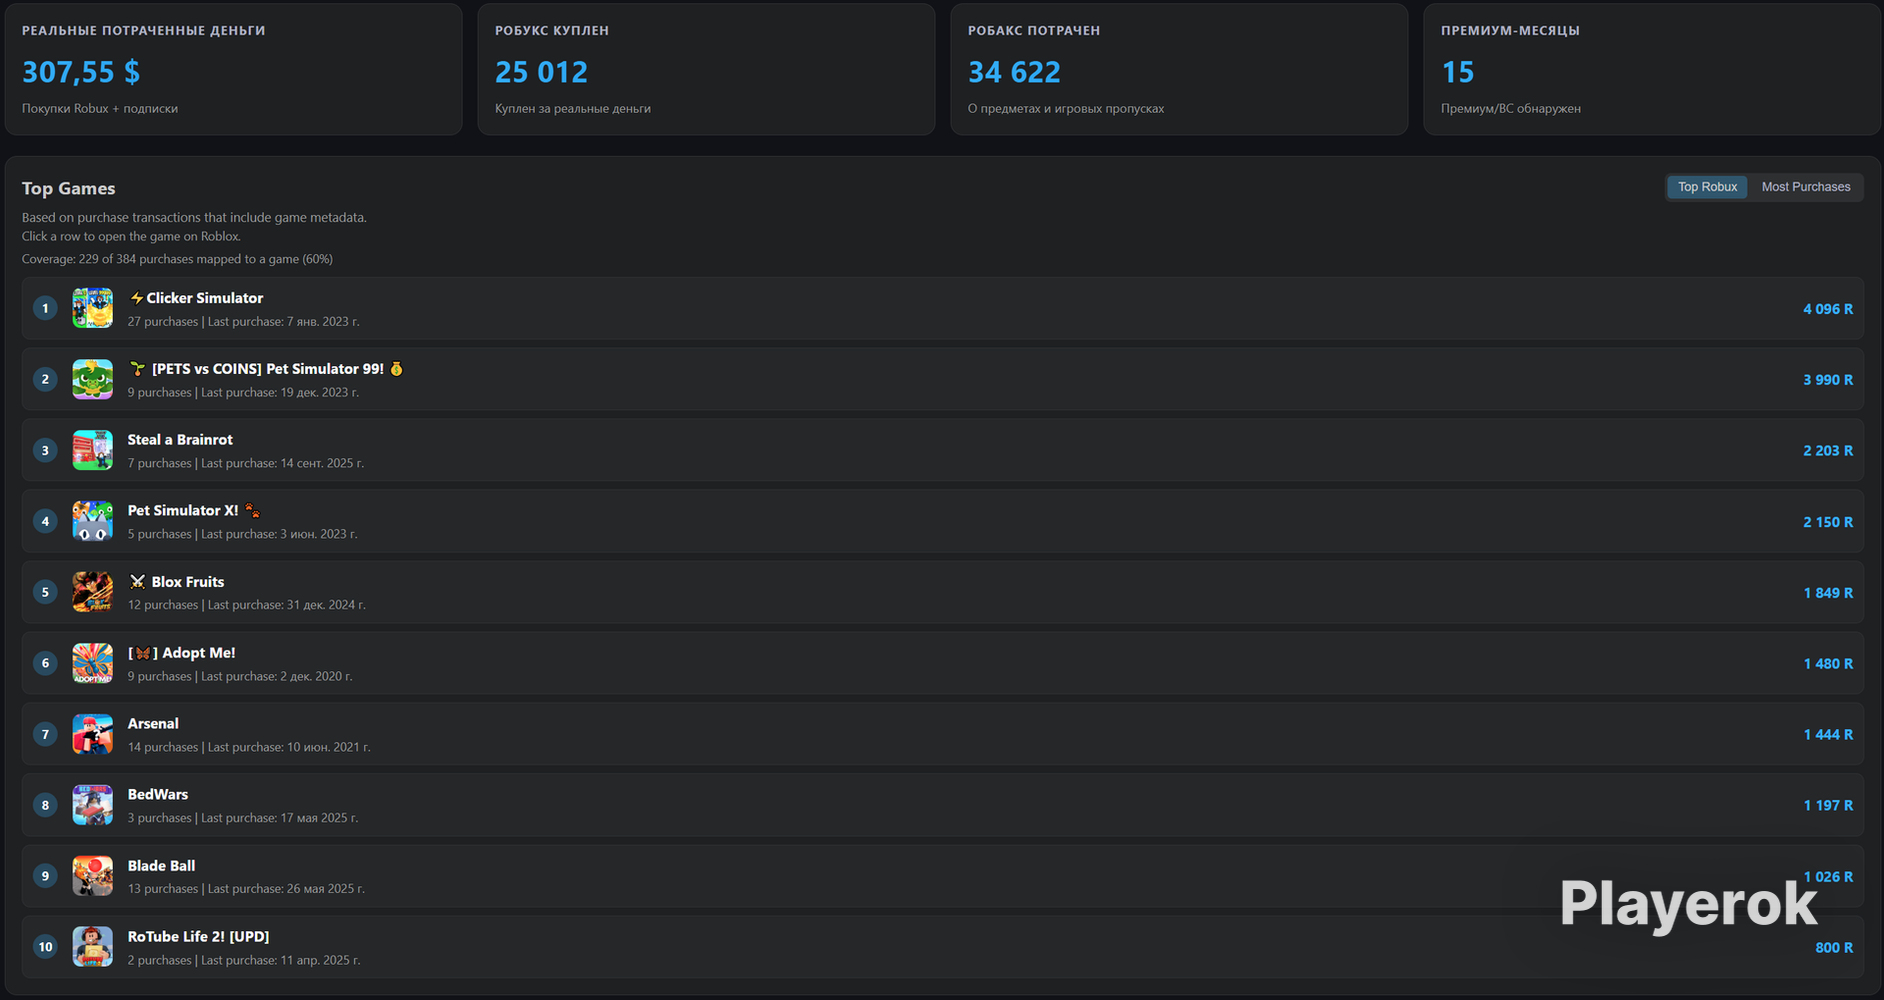The height and width of the screenshot is (1000, 1884).
Task: Click the 15 premium months value
Action: pos(1457,72)
